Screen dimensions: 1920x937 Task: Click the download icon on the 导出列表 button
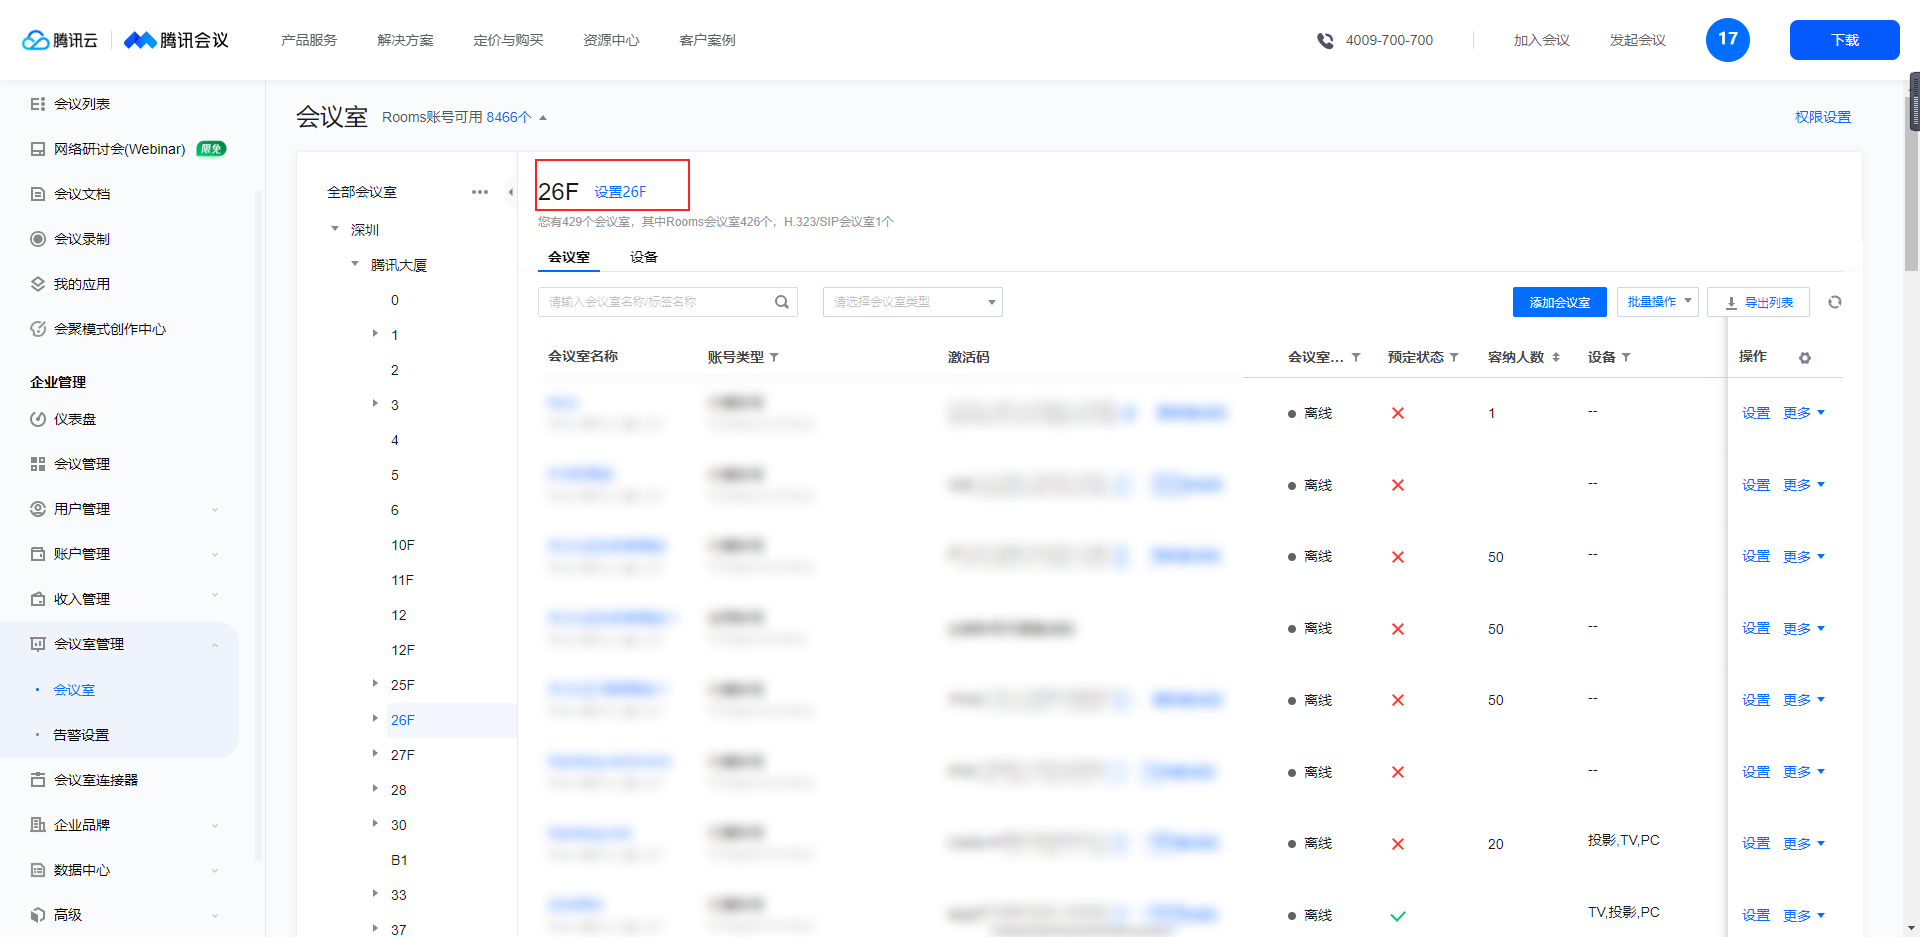[1731, 303]
